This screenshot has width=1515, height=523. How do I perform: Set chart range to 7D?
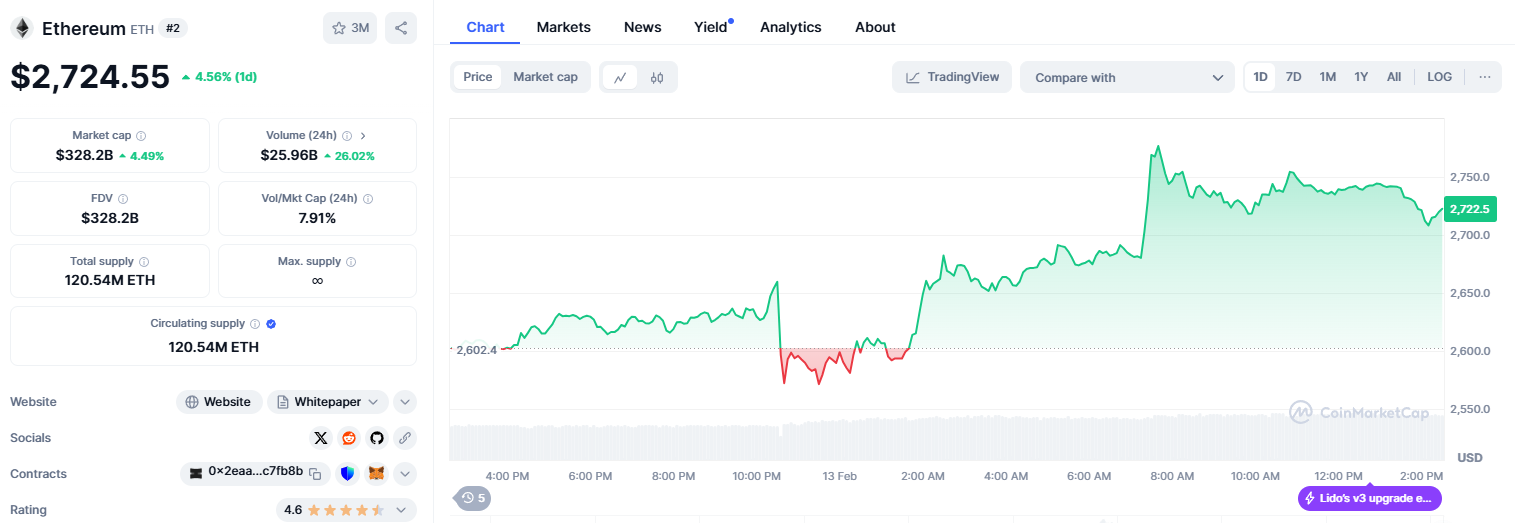pyautogui.click(x=1293, y=77)
